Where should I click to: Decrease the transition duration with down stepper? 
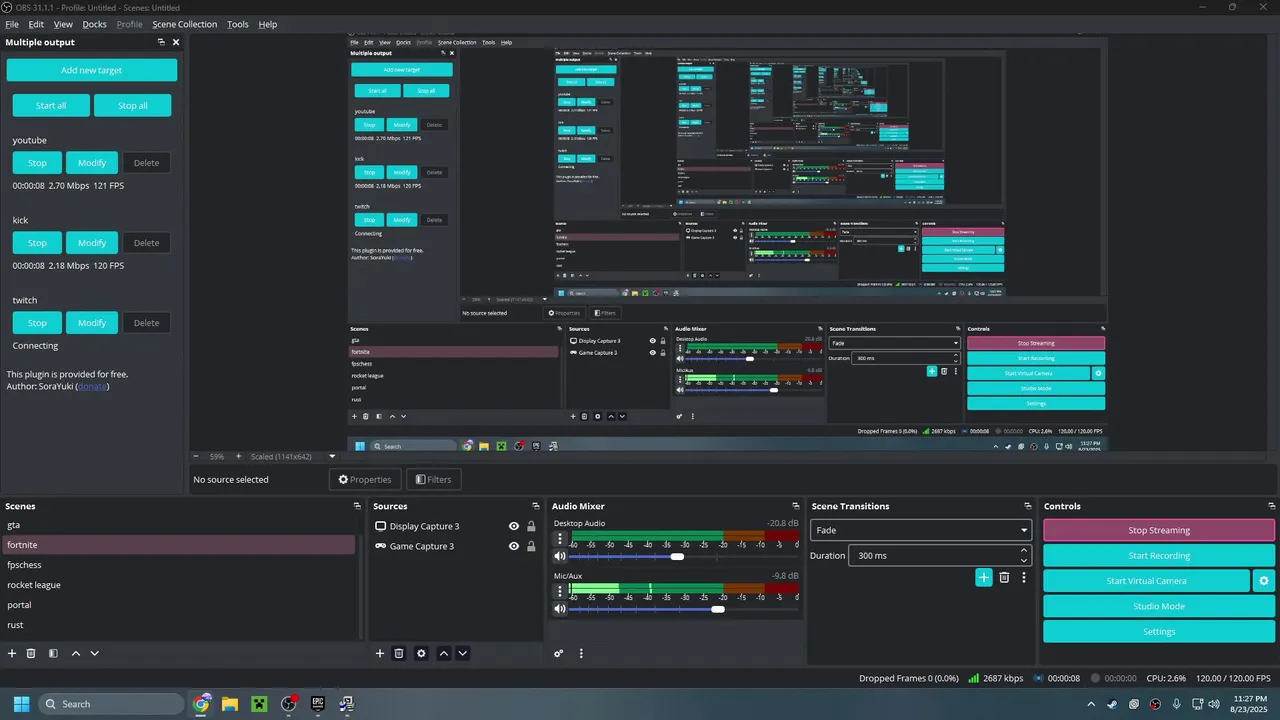(x=1024, y=560)
